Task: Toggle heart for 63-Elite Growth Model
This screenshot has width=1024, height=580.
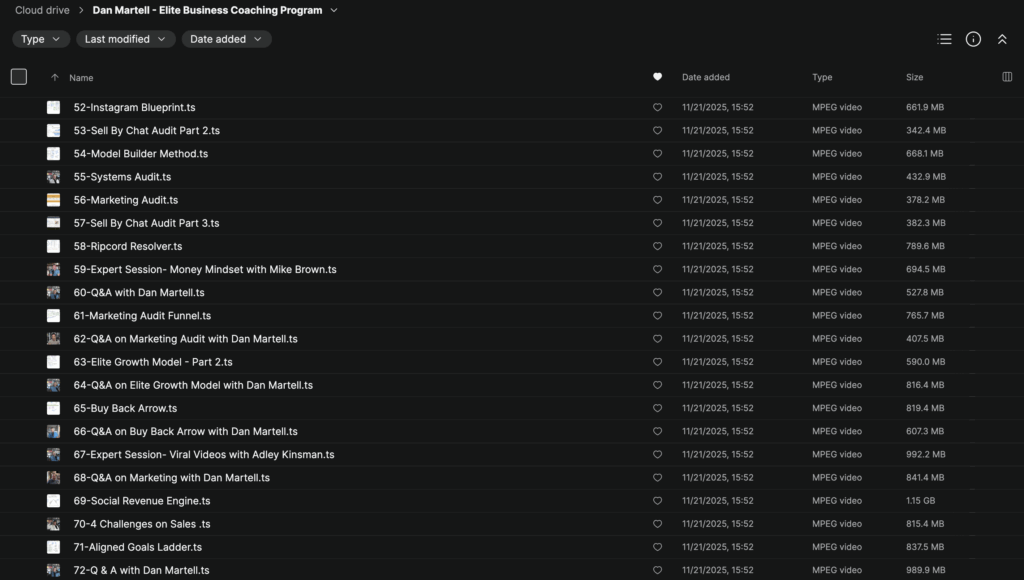Action: [657, 362]
